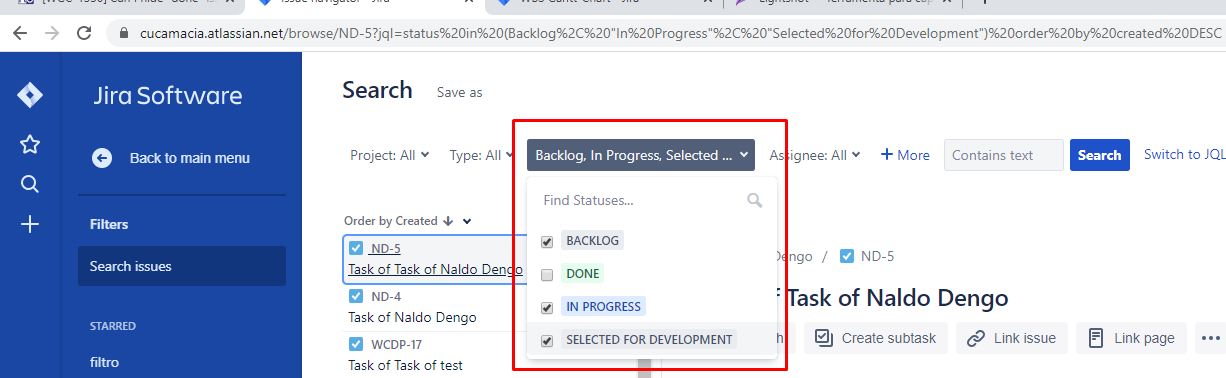This screenshot has height=378, width=1226.
Task: Click the Back to main menu arrow icon
Action: click(x=101, y=158)
